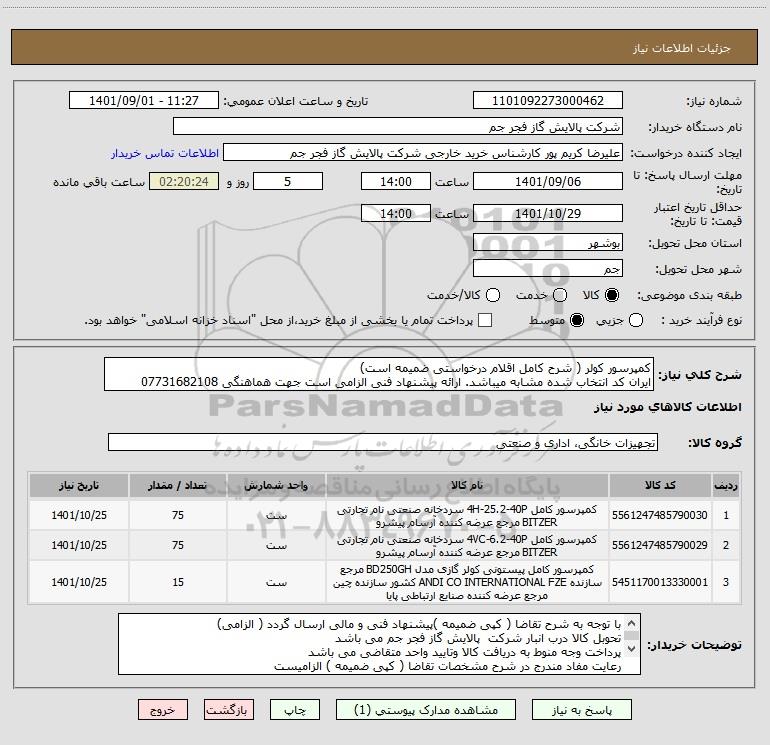The image size is (770, 745).
Task: Choose the متوسط purchase type radio
Action: coord(577,320)
